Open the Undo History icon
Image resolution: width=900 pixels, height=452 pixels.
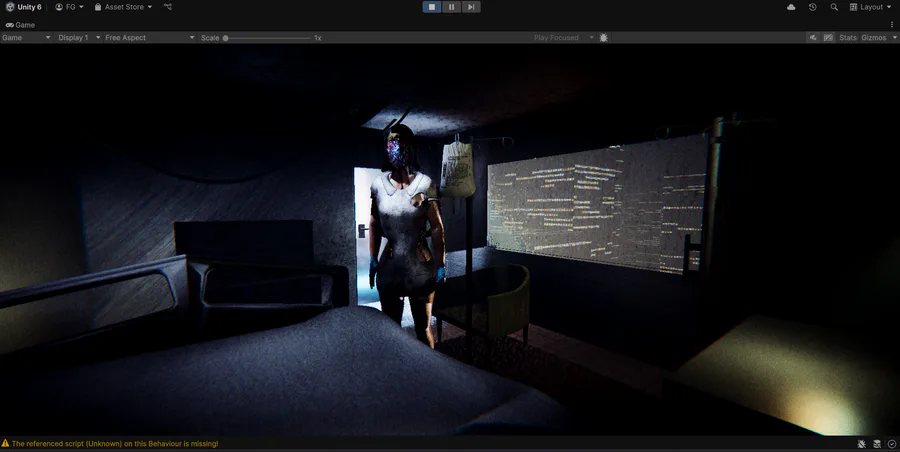pyautogui.click(x=813, y=7)
